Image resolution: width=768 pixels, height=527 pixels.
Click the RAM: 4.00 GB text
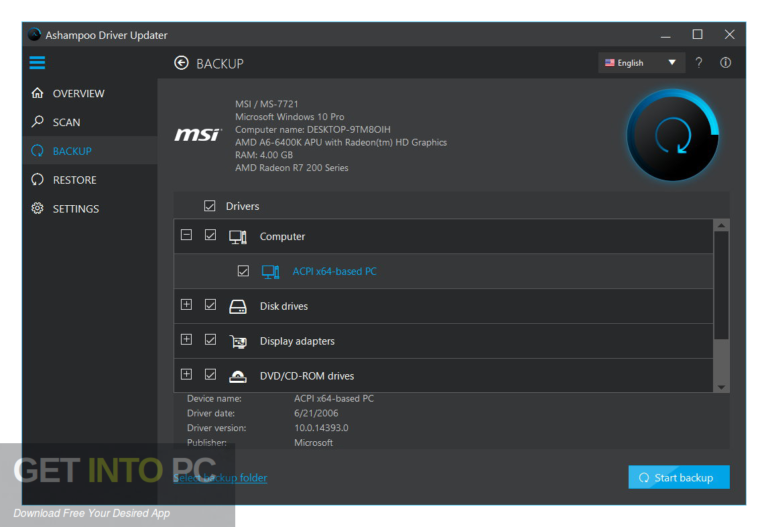(x=264, y=155)
